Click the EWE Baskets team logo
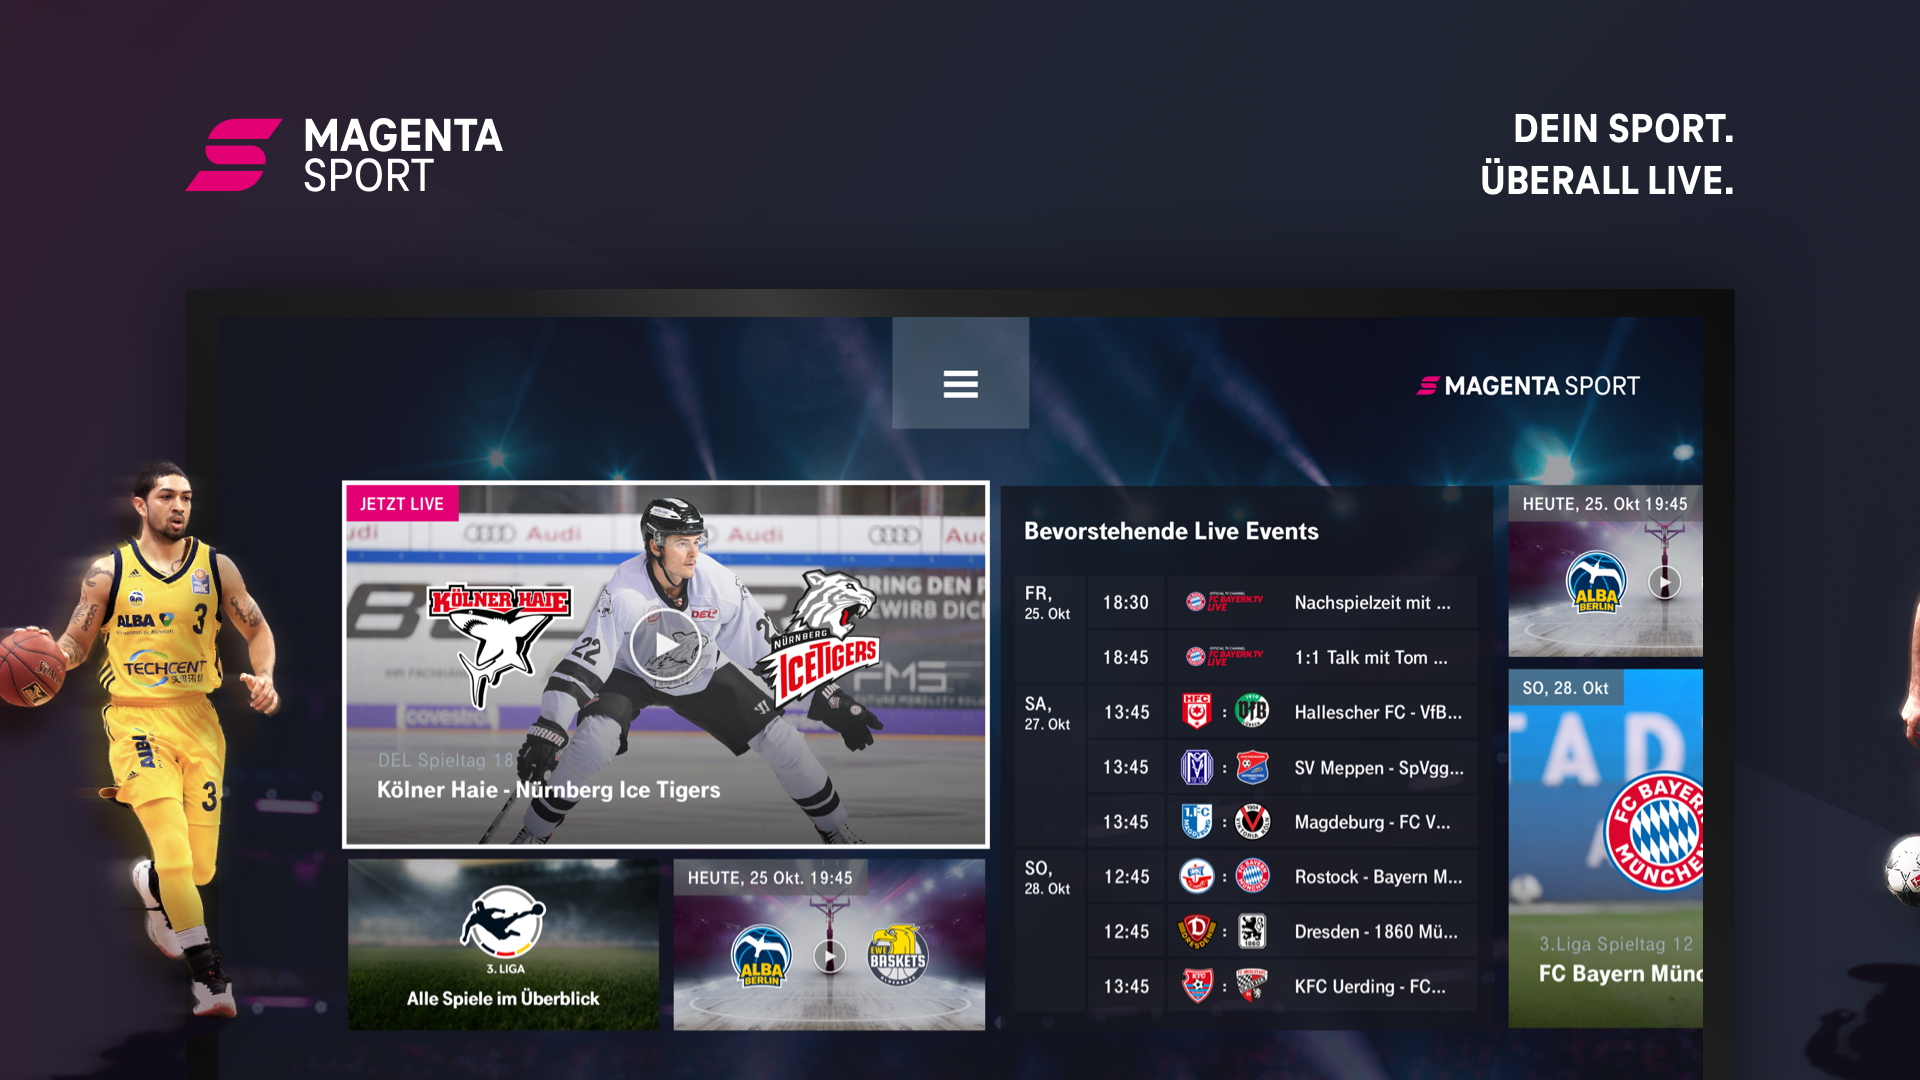 click(x=896, y=955)
